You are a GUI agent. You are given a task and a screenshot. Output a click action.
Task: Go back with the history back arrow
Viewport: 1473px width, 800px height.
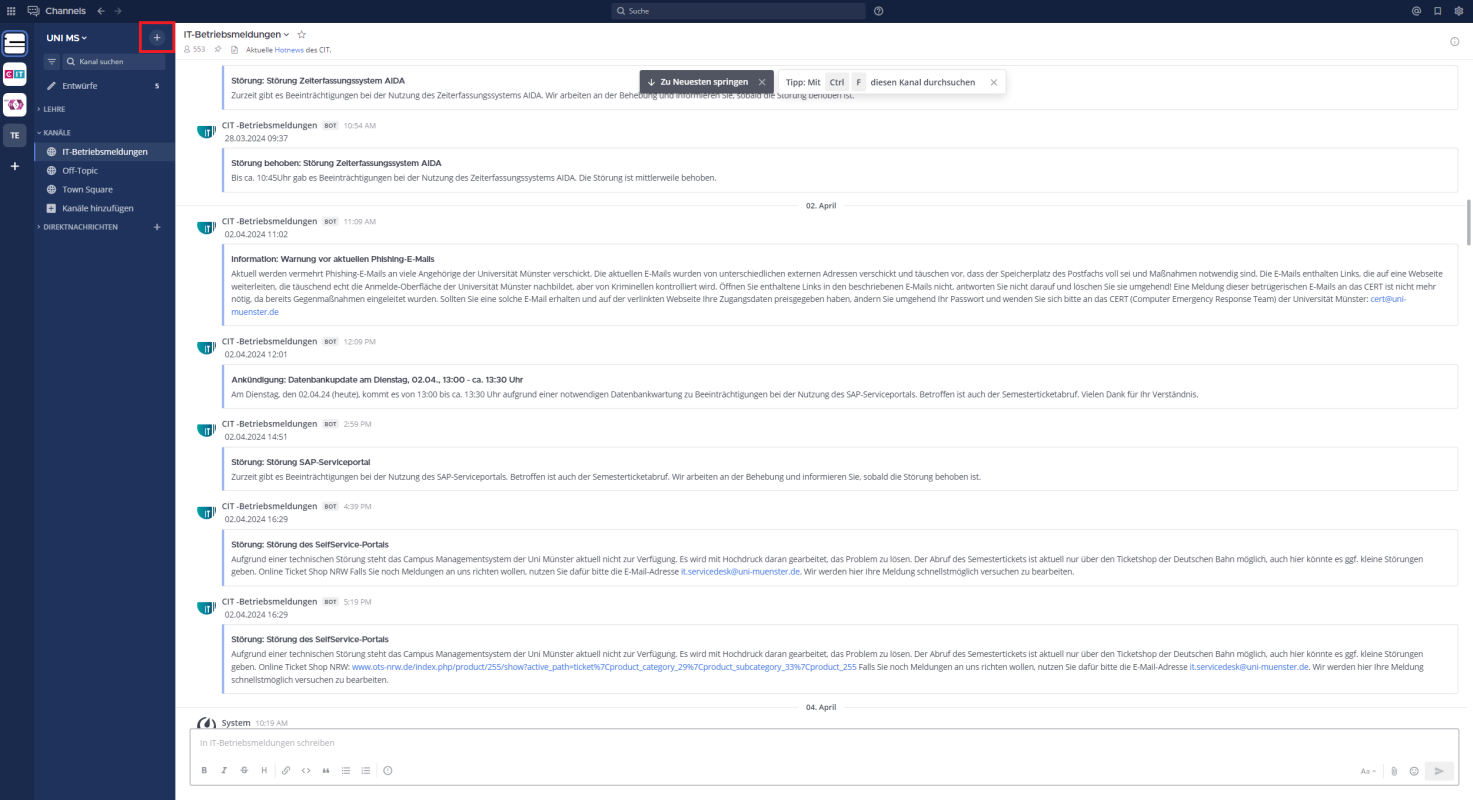pyautogui.click(x=100, y=10)
